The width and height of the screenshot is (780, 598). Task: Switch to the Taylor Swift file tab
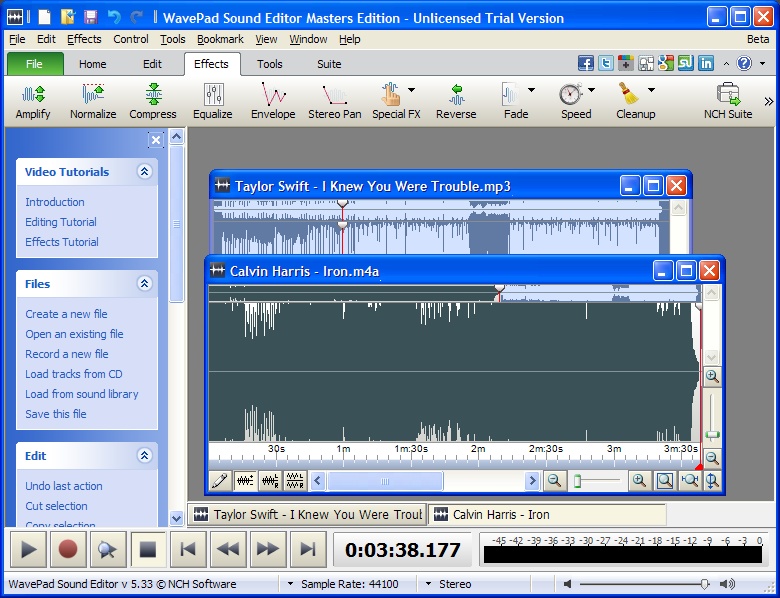tap(307, 514)
